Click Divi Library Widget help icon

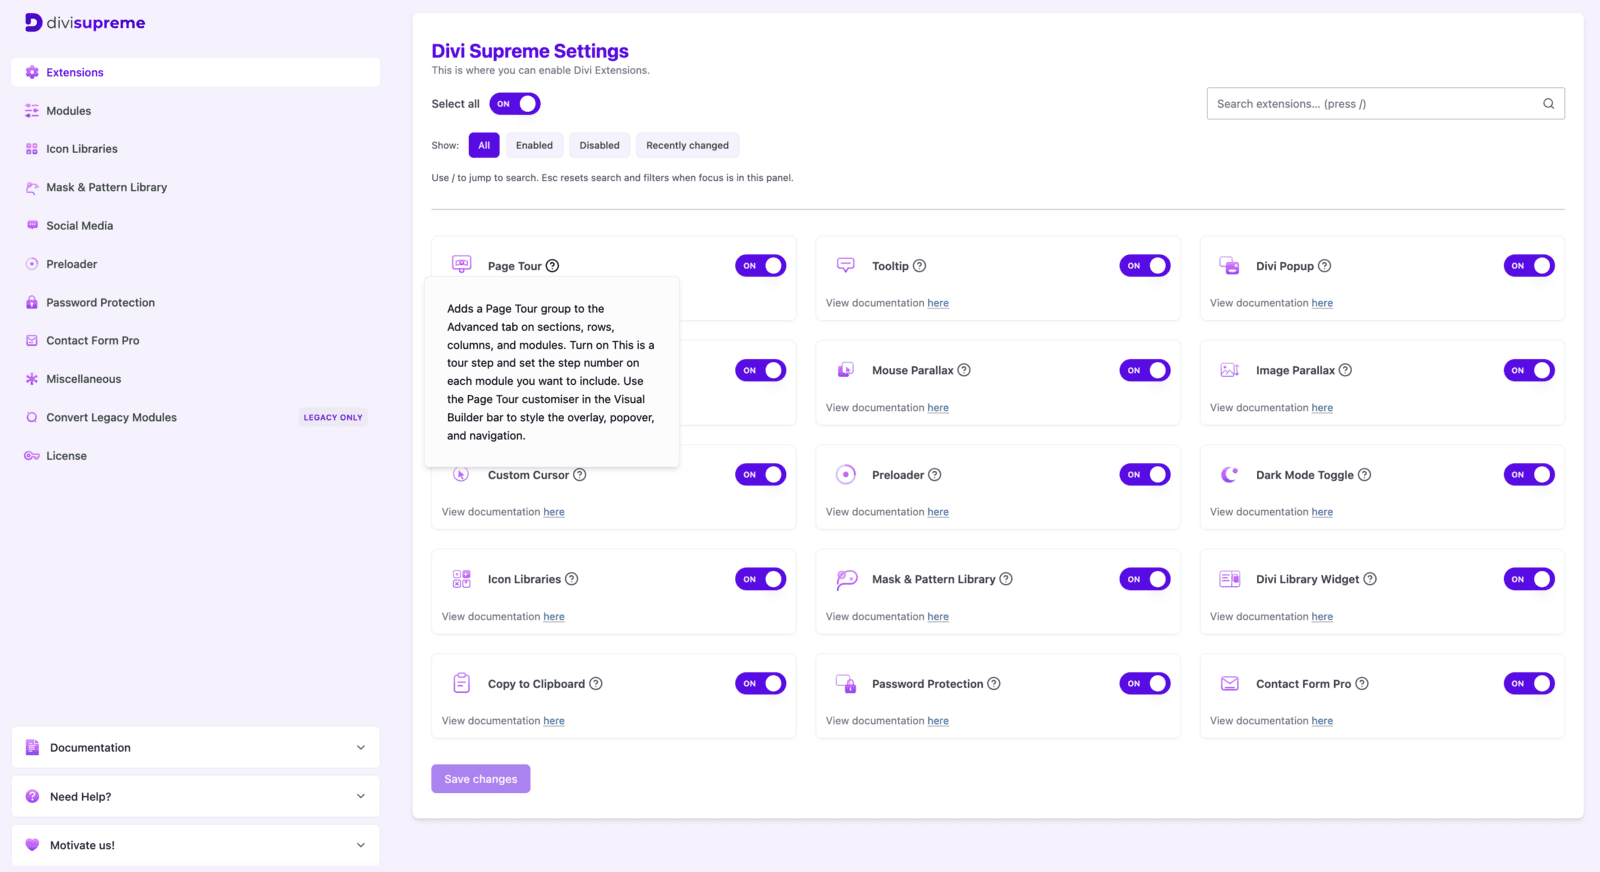1370,579
